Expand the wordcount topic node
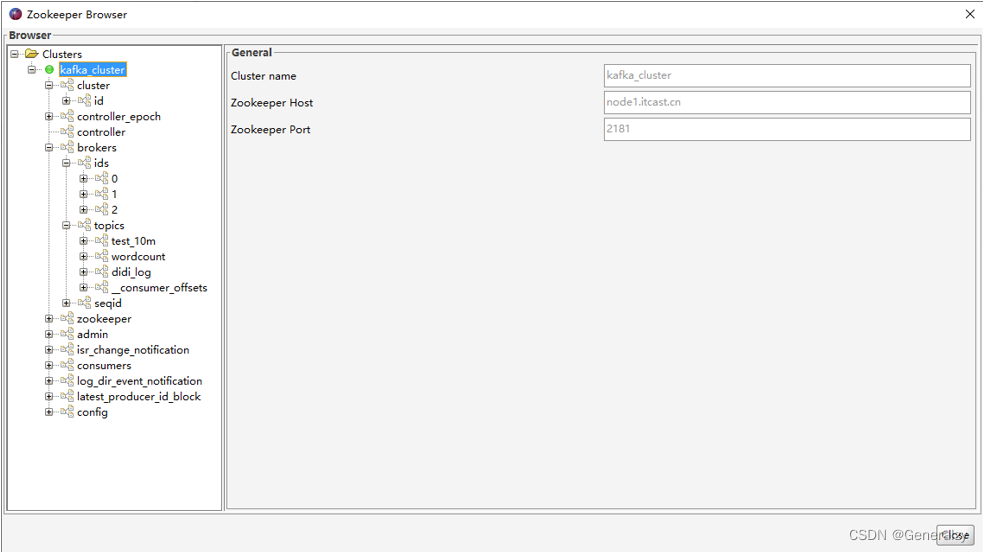983x552 pixels. (84, 257)
